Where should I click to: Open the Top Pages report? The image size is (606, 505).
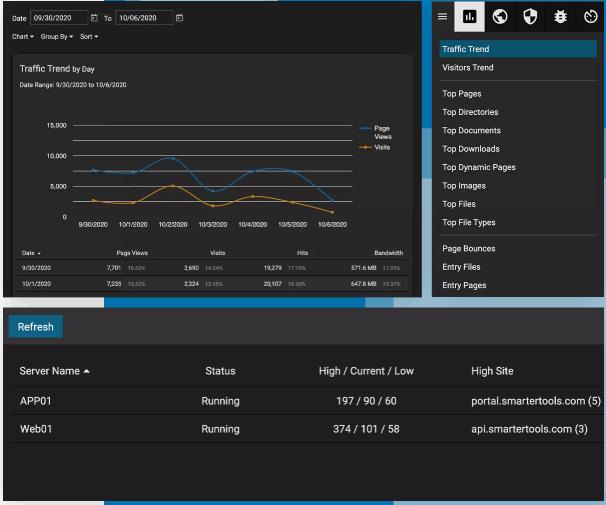coord(462,94)
